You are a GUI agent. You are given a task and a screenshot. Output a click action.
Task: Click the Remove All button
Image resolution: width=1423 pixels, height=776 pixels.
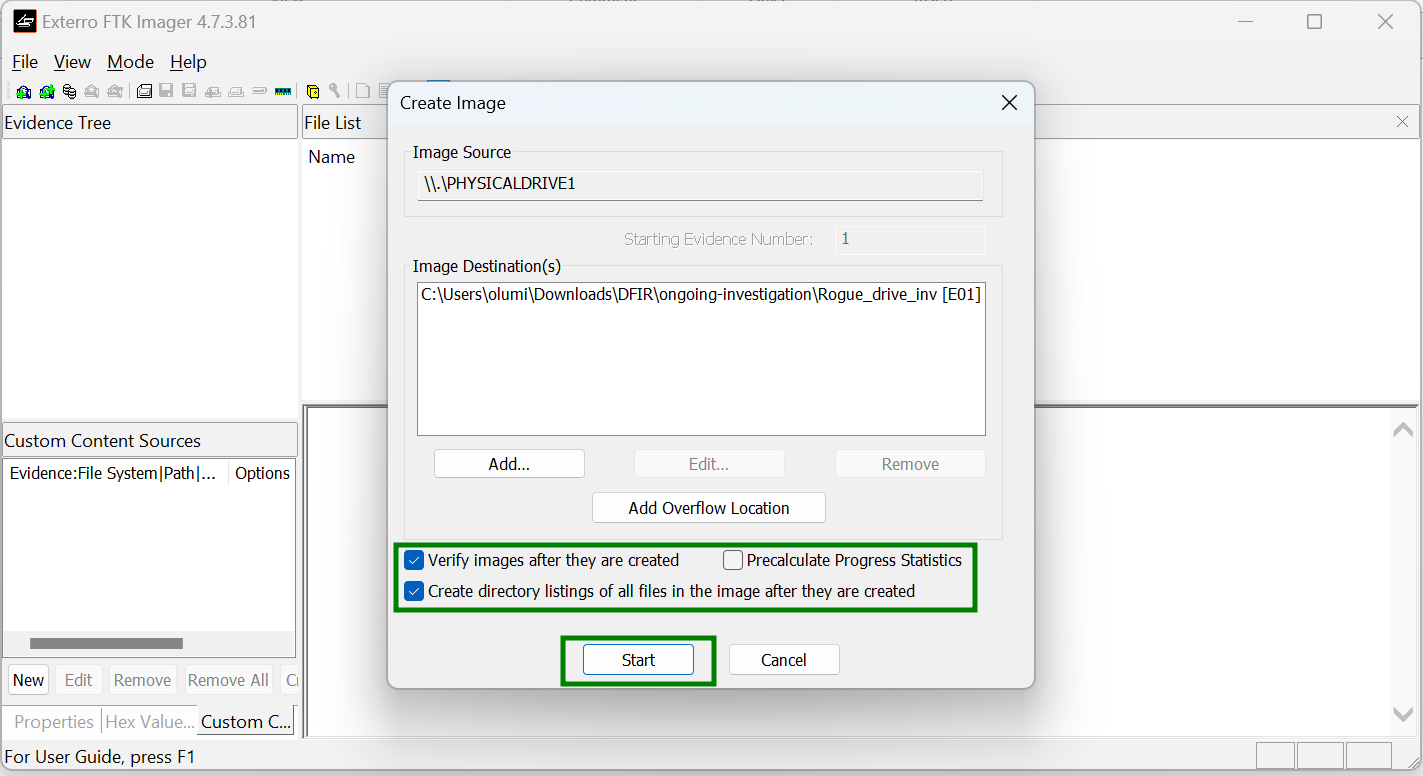(x=228, y=680)
